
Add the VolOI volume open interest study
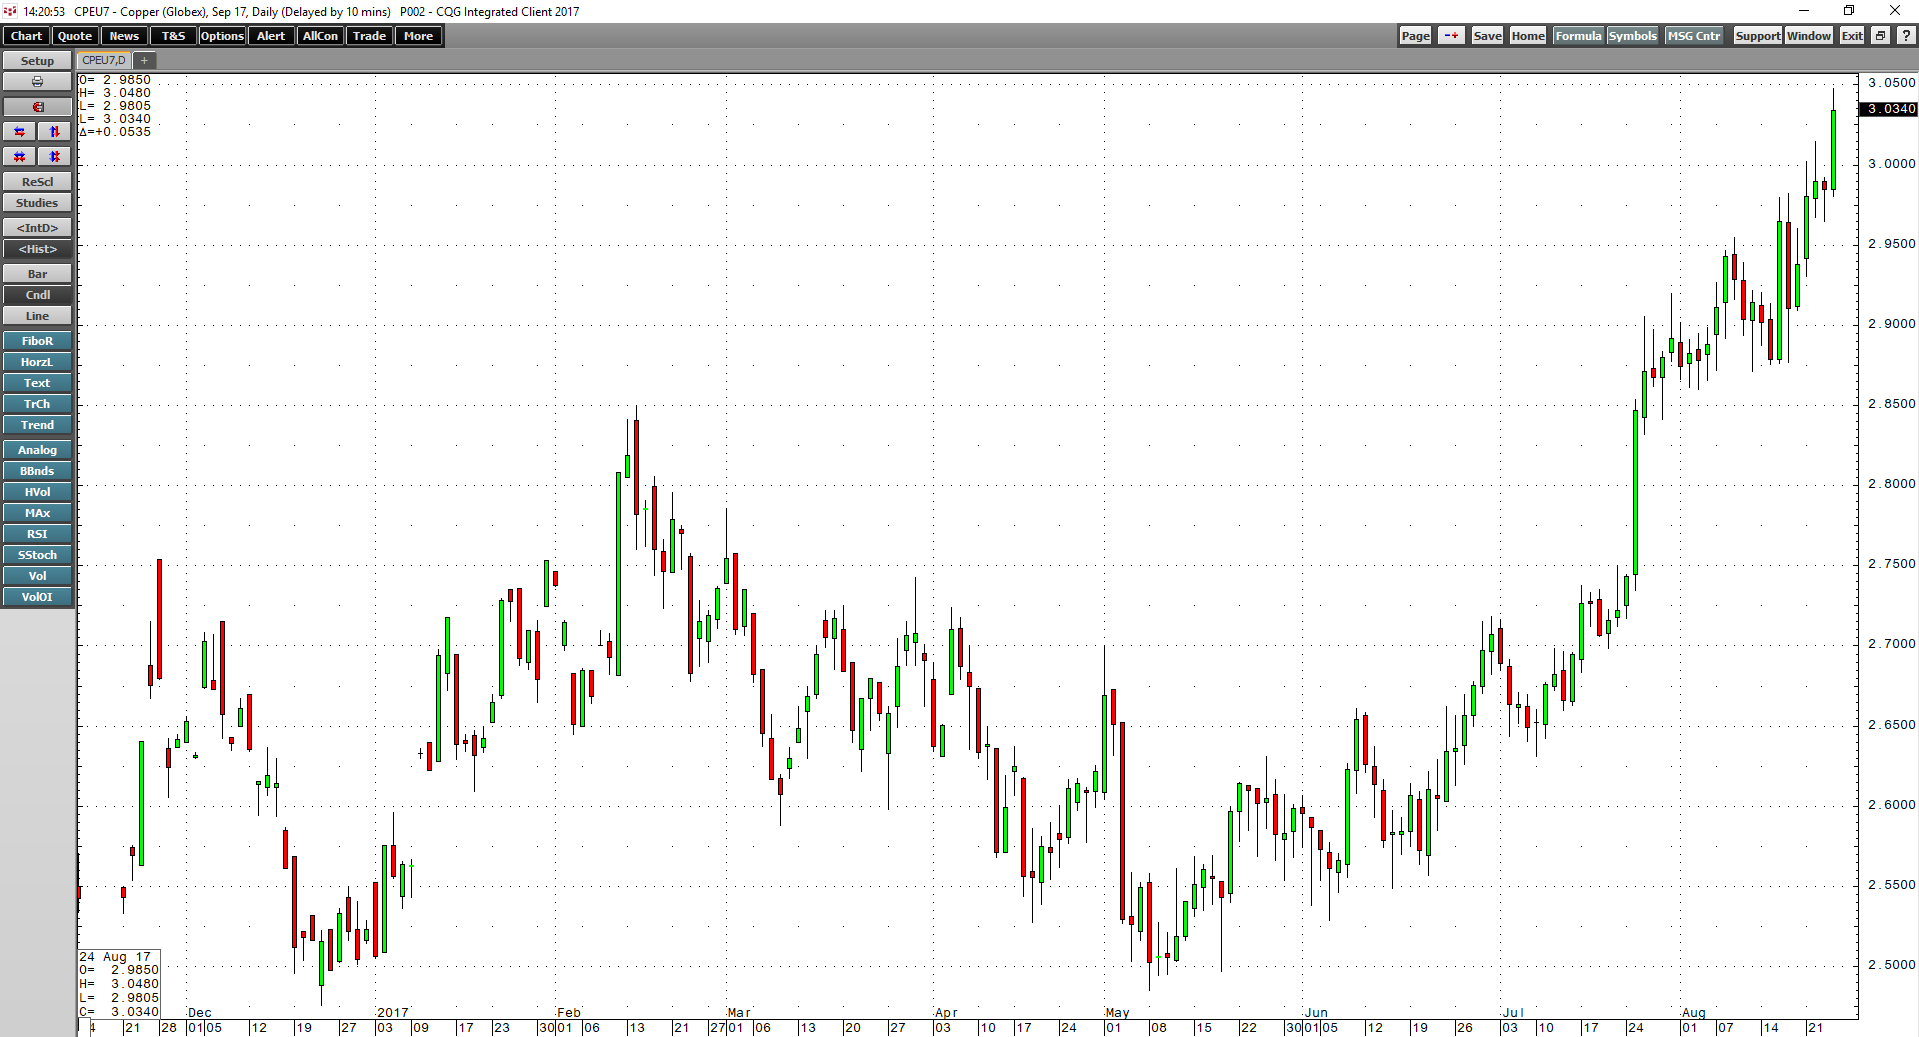point(37,597)
